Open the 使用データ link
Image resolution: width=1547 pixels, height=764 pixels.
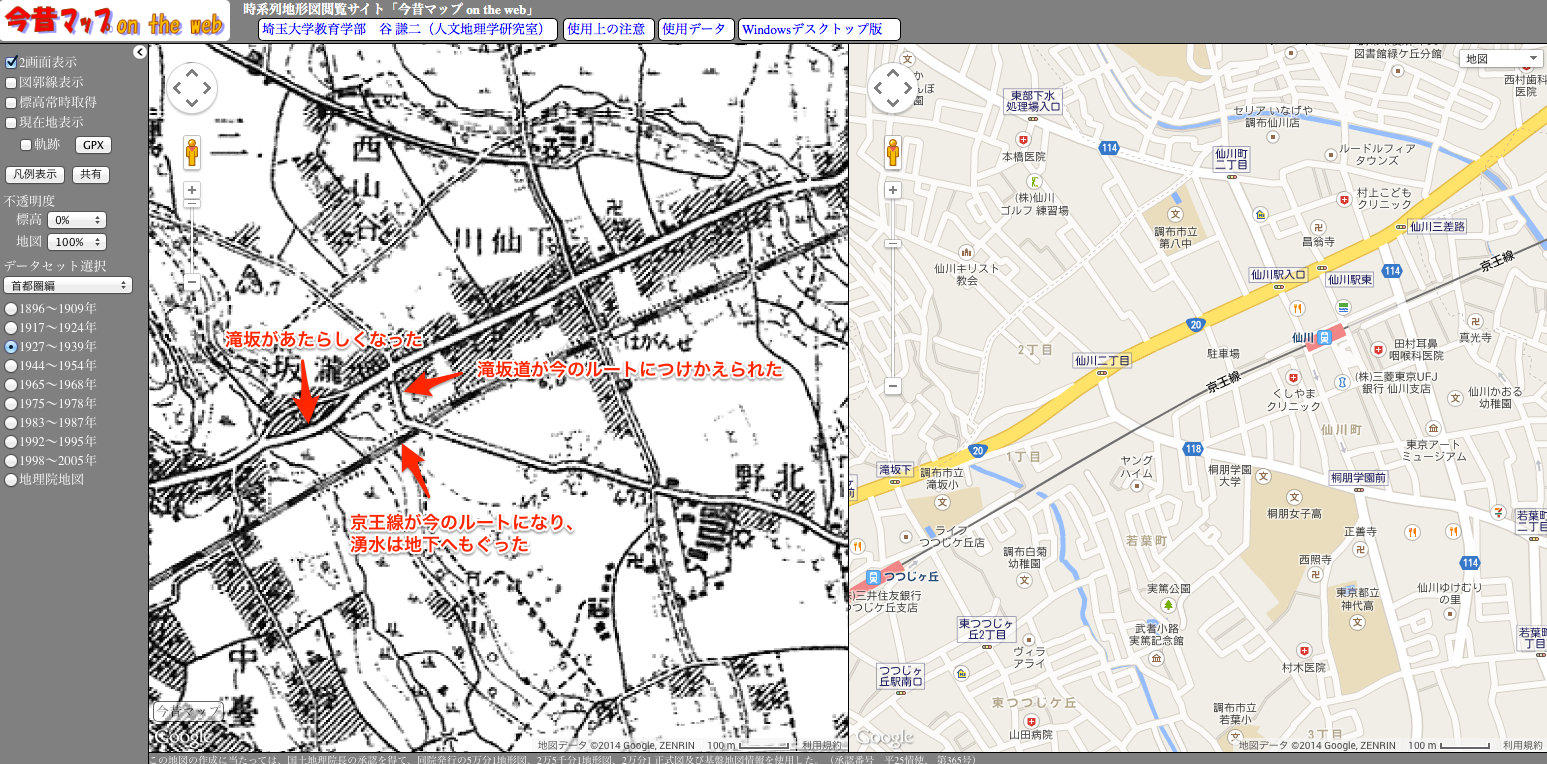(696, 29)
